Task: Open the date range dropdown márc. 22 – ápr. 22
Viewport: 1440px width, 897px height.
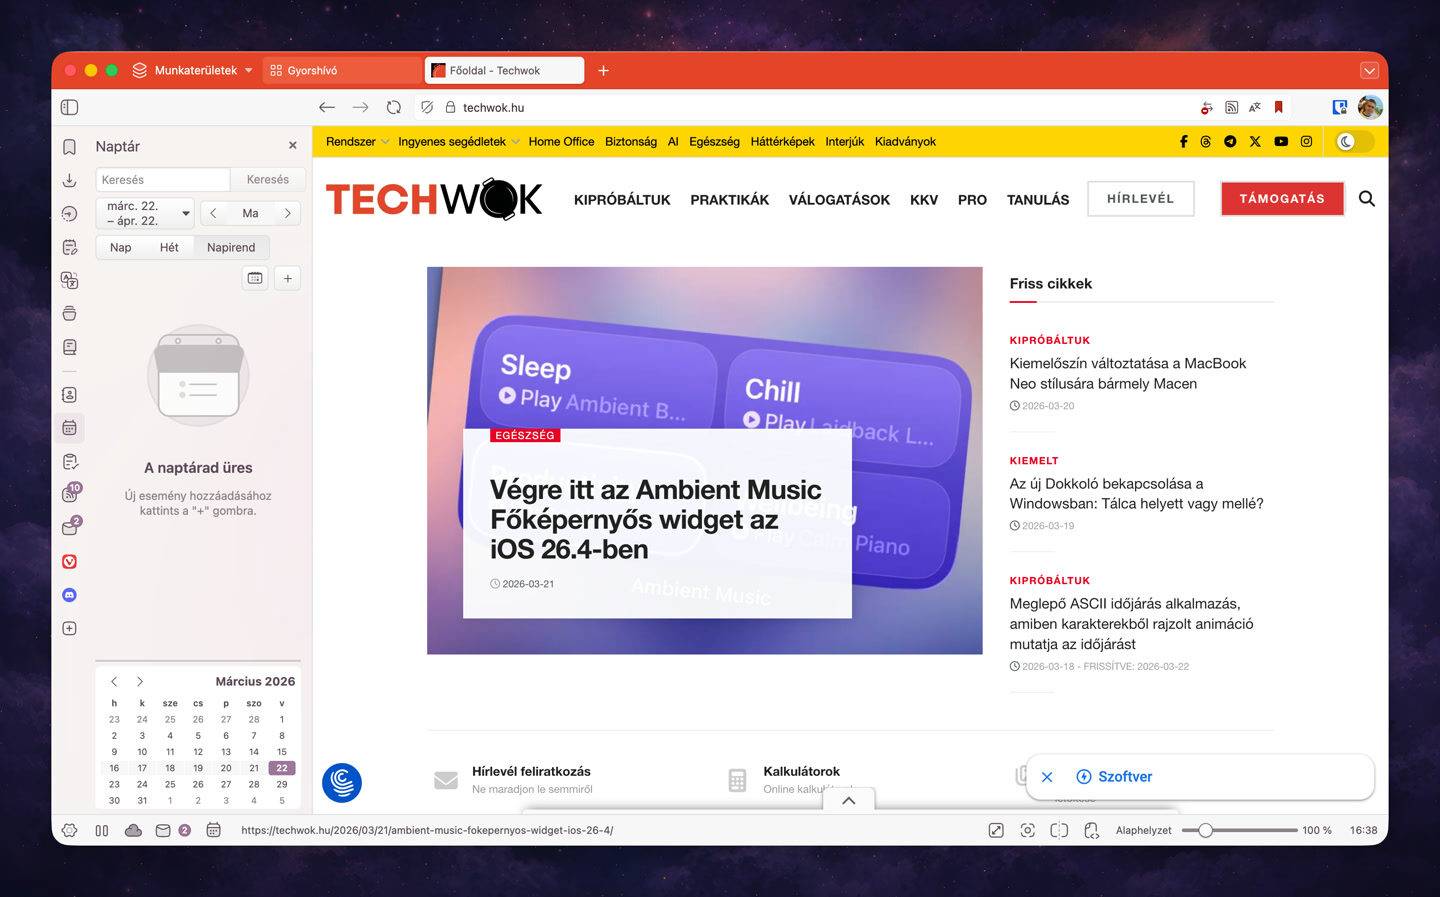Action: point(145,213)
